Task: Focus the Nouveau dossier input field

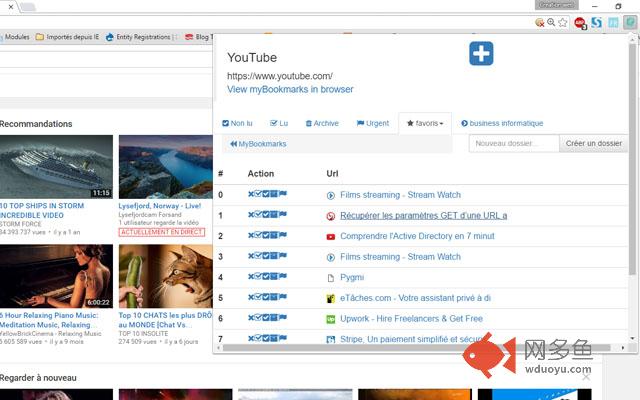Action: (513, 144)
